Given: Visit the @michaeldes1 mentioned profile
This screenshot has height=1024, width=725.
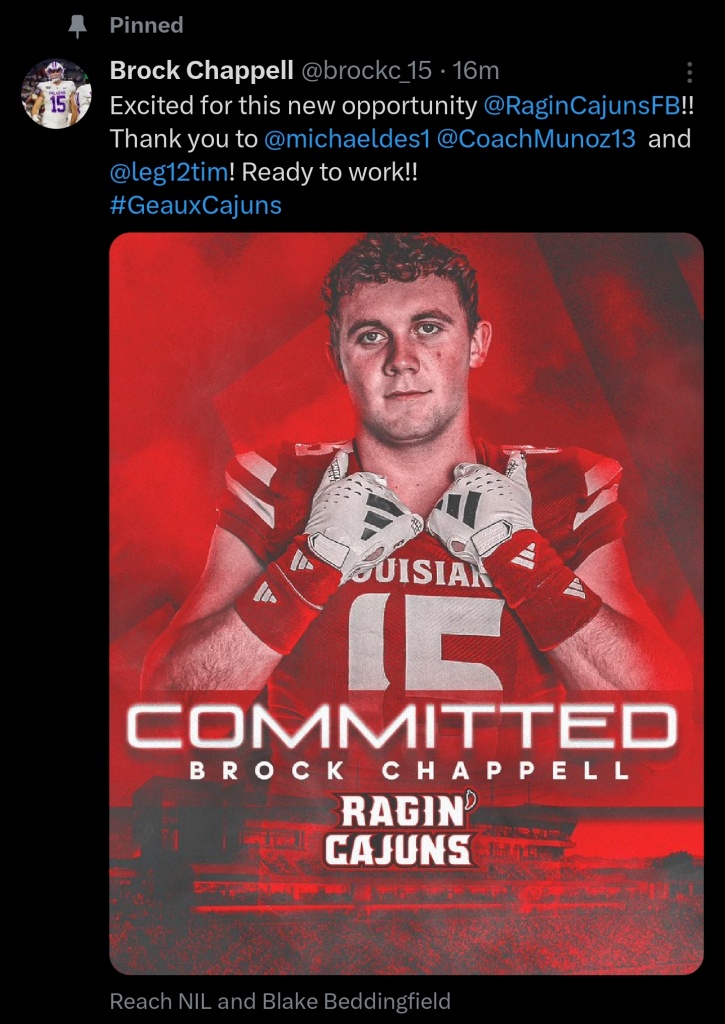Looking at the screenshot, I should pyautogui.click(x=346, y=139).
